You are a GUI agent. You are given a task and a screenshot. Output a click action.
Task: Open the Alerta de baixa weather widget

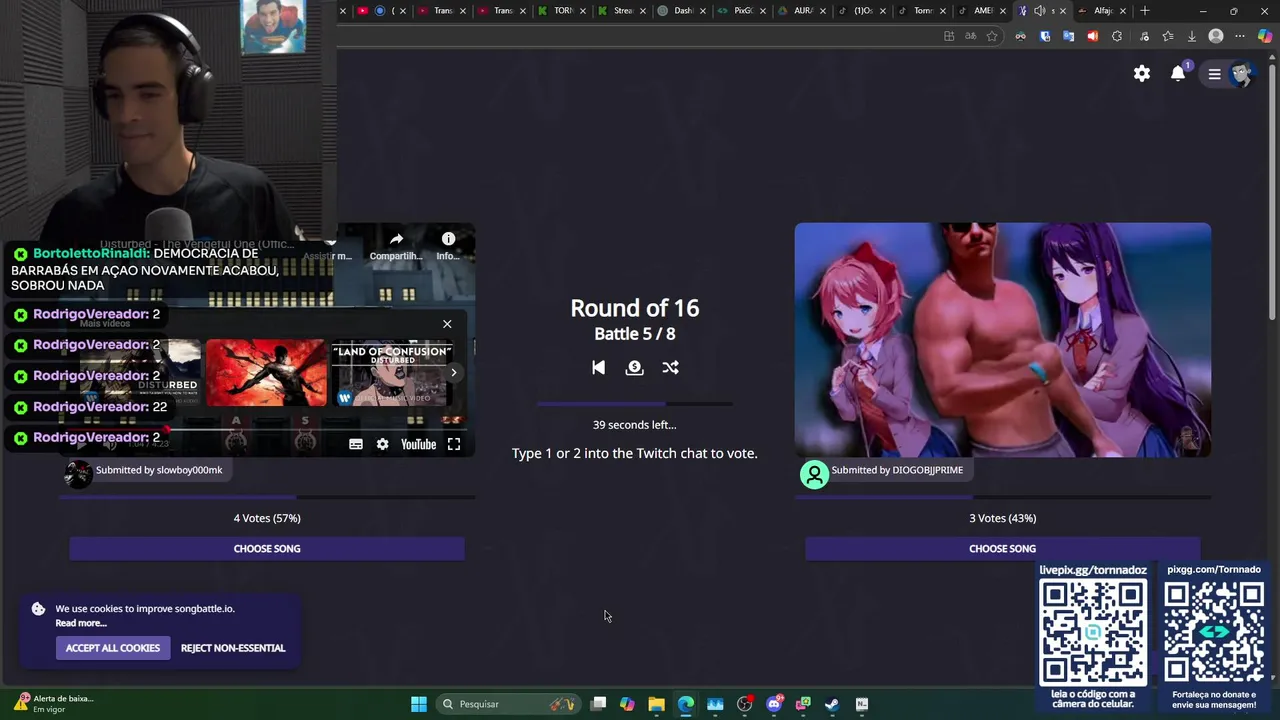click(x=55, y=703)
